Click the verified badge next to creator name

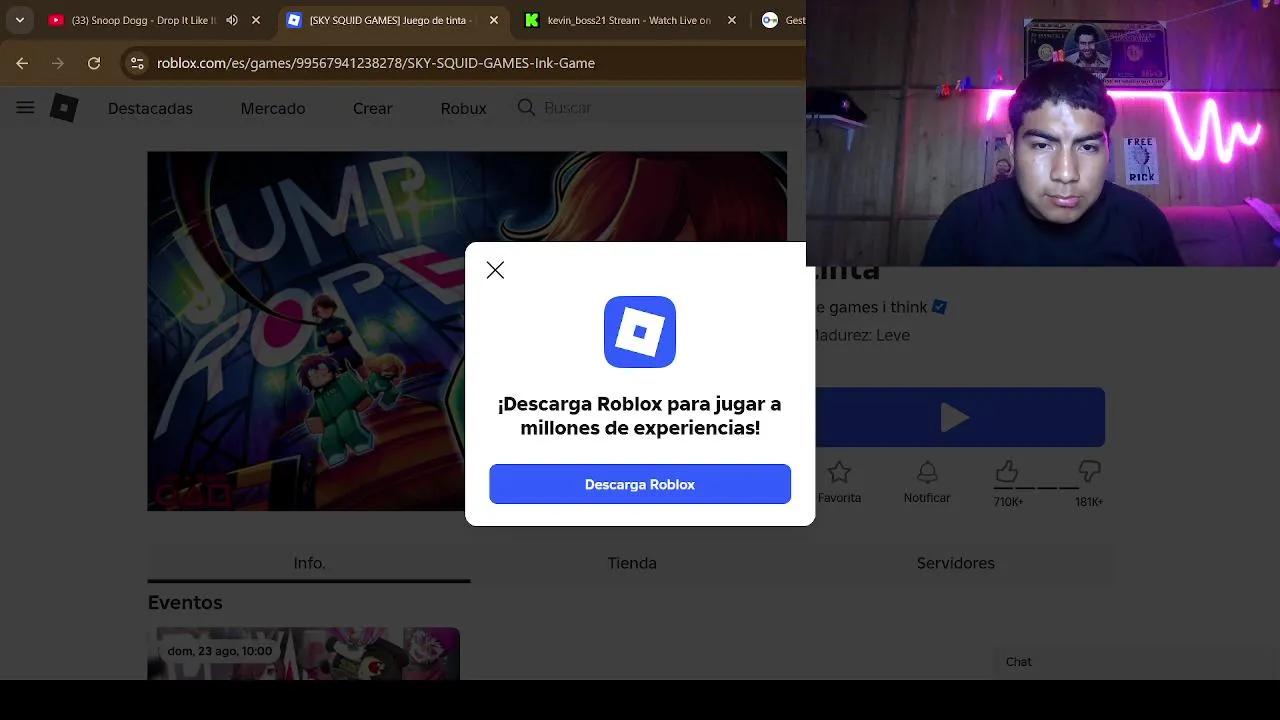(938, 307)
